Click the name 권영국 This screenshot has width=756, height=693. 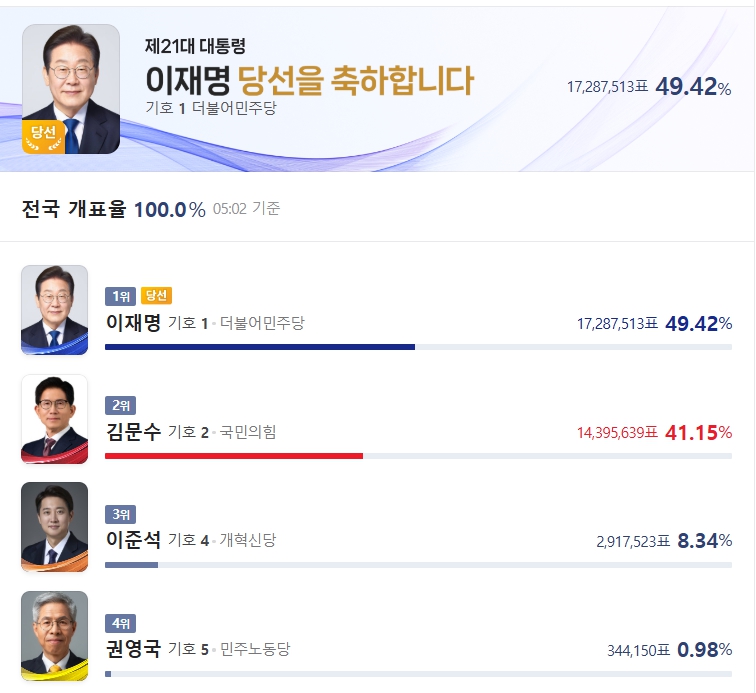(134, 649)
